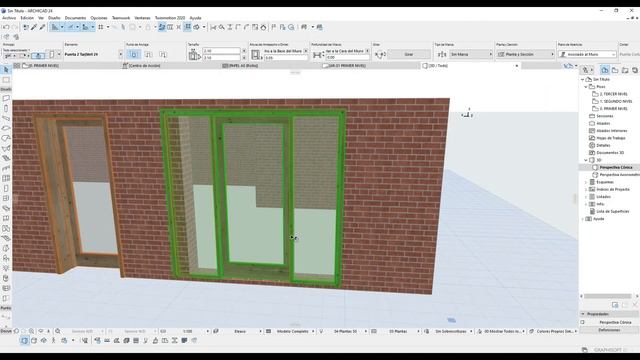This screenshot has height=360, width=640.
Task: Open Sin Marca marker type dropdown
Action: pyautogui.click(x=471, y=54)
